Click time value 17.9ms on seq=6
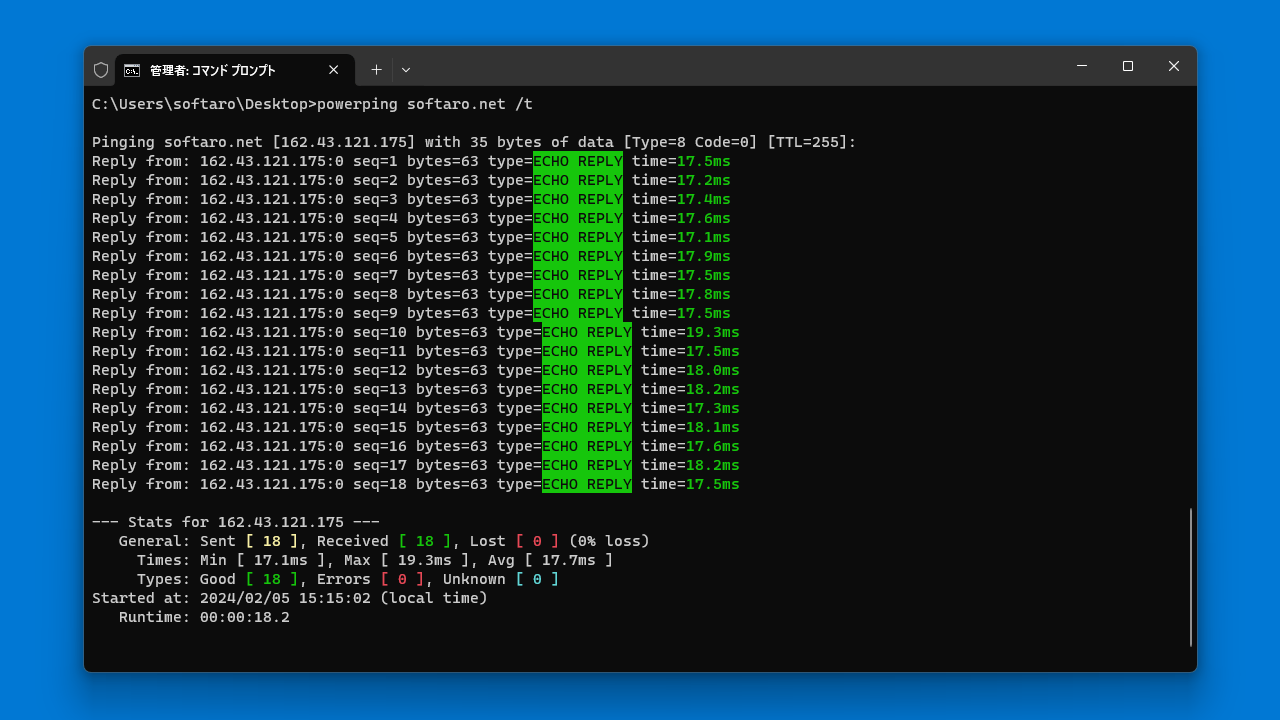1280x720 pixels. coord(704,256)
